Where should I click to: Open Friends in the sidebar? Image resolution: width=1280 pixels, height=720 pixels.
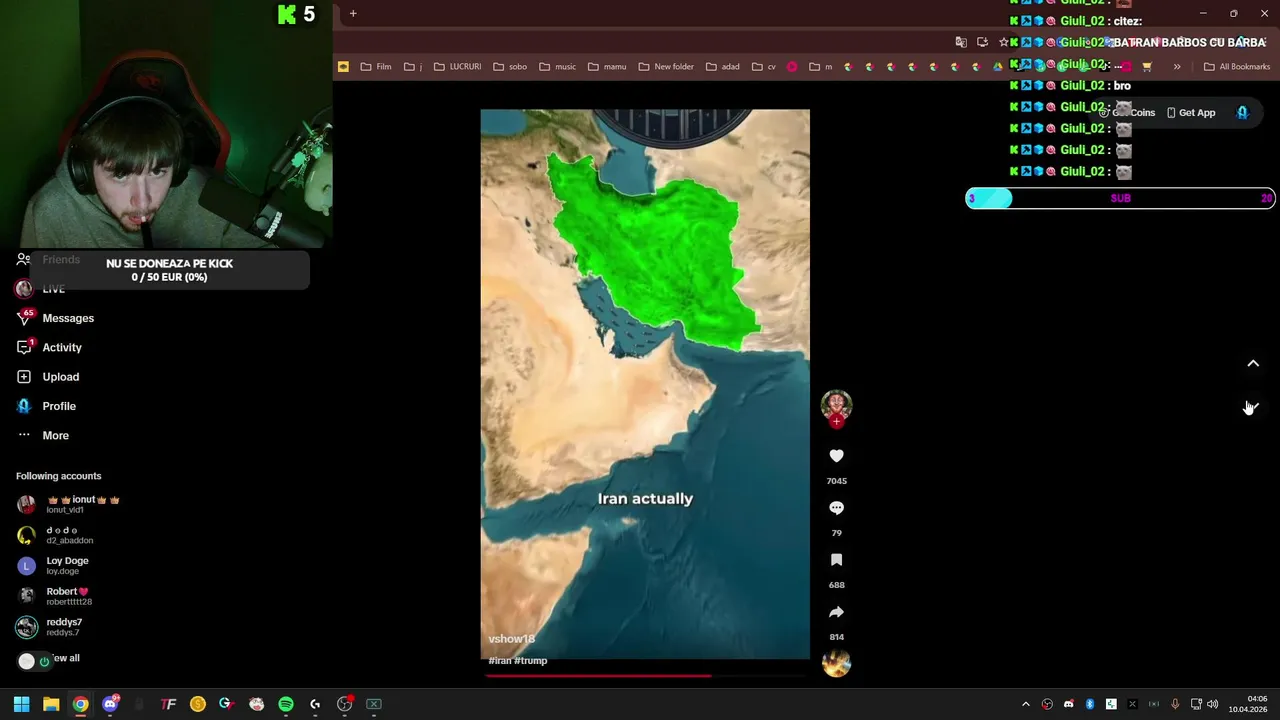pos(61,260)
